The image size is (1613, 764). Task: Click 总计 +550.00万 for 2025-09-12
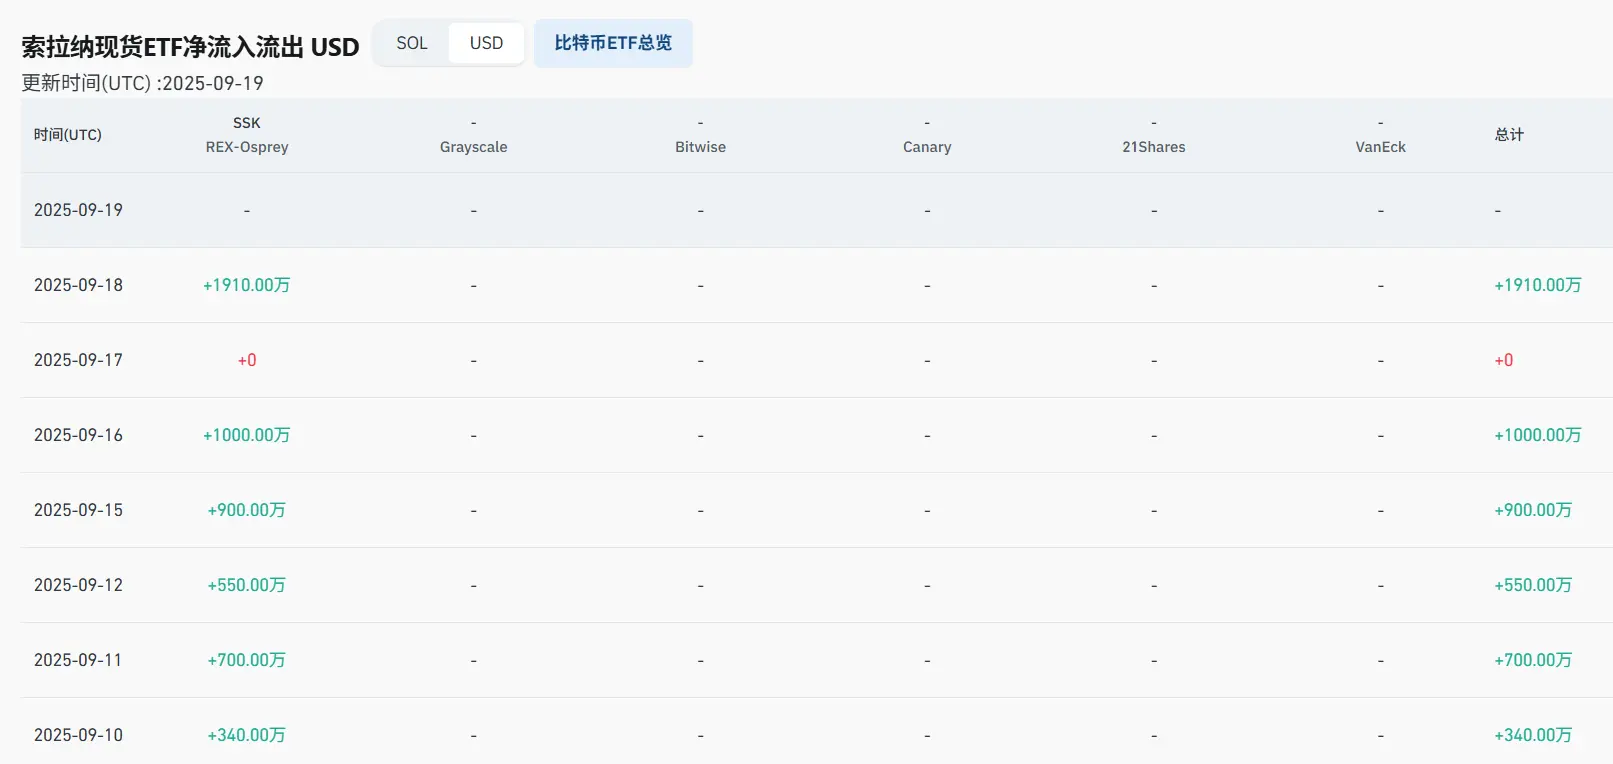(x=1533, y=585)
